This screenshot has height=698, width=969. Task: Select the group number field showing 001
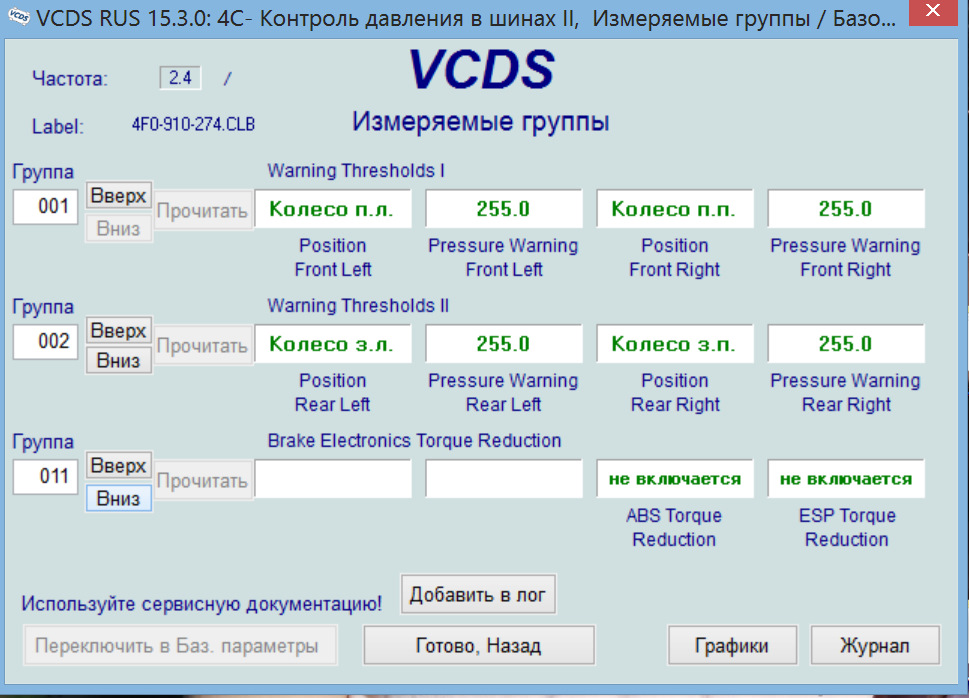[44, 207]
